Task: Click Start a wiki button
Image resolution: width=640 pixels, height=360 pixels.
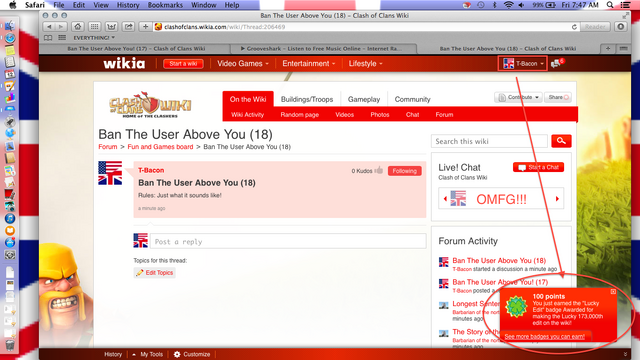Action: [x=183, y=64]
